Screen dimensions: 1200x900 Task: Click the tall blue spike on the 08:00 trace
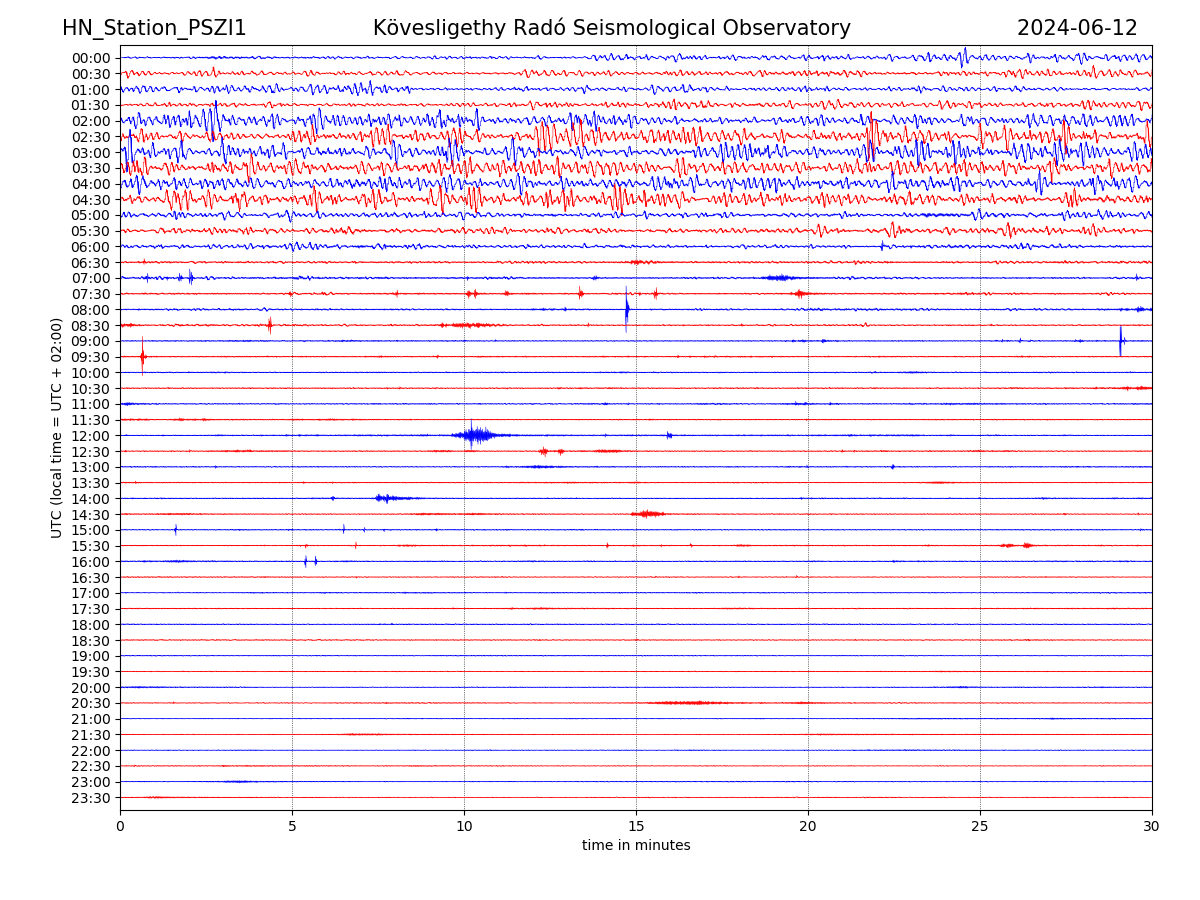[x=627, y=309]
